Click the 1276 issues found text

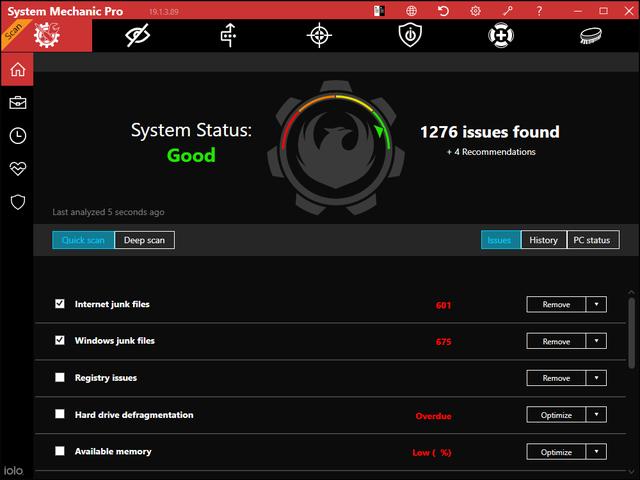coord(490,132)
